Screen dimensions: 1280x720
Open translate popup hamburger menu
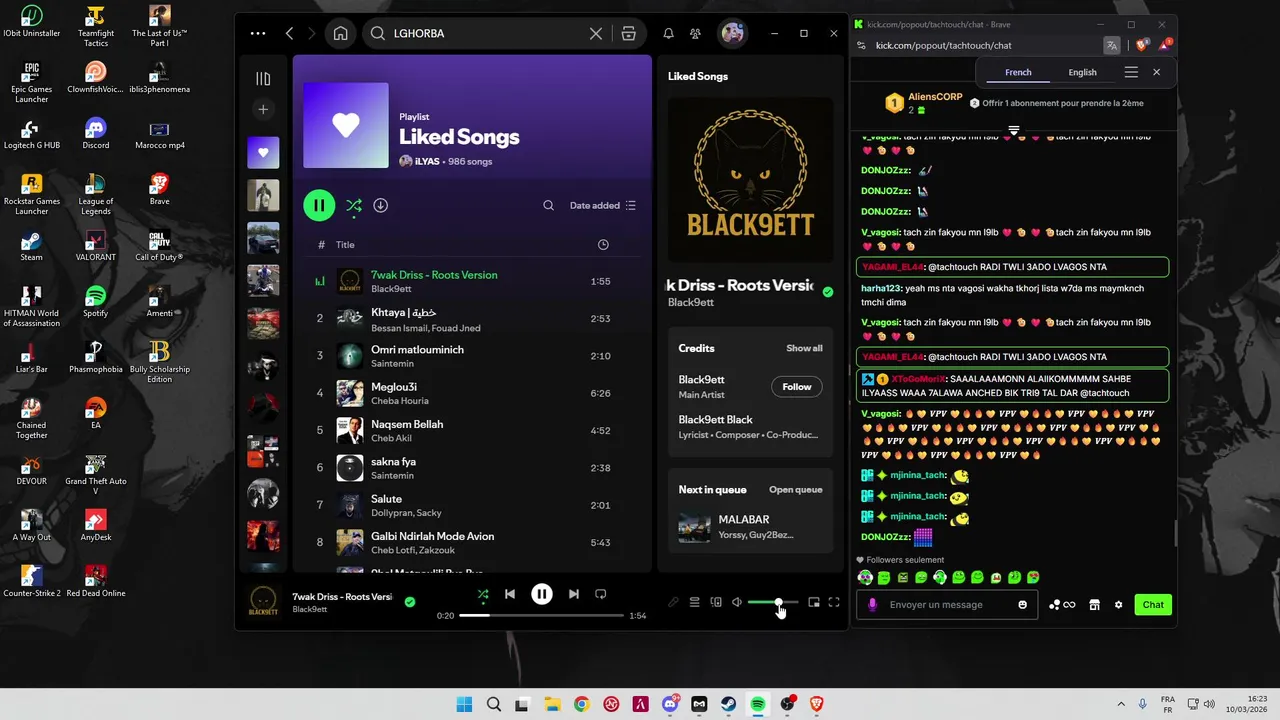pos(1131,72)
